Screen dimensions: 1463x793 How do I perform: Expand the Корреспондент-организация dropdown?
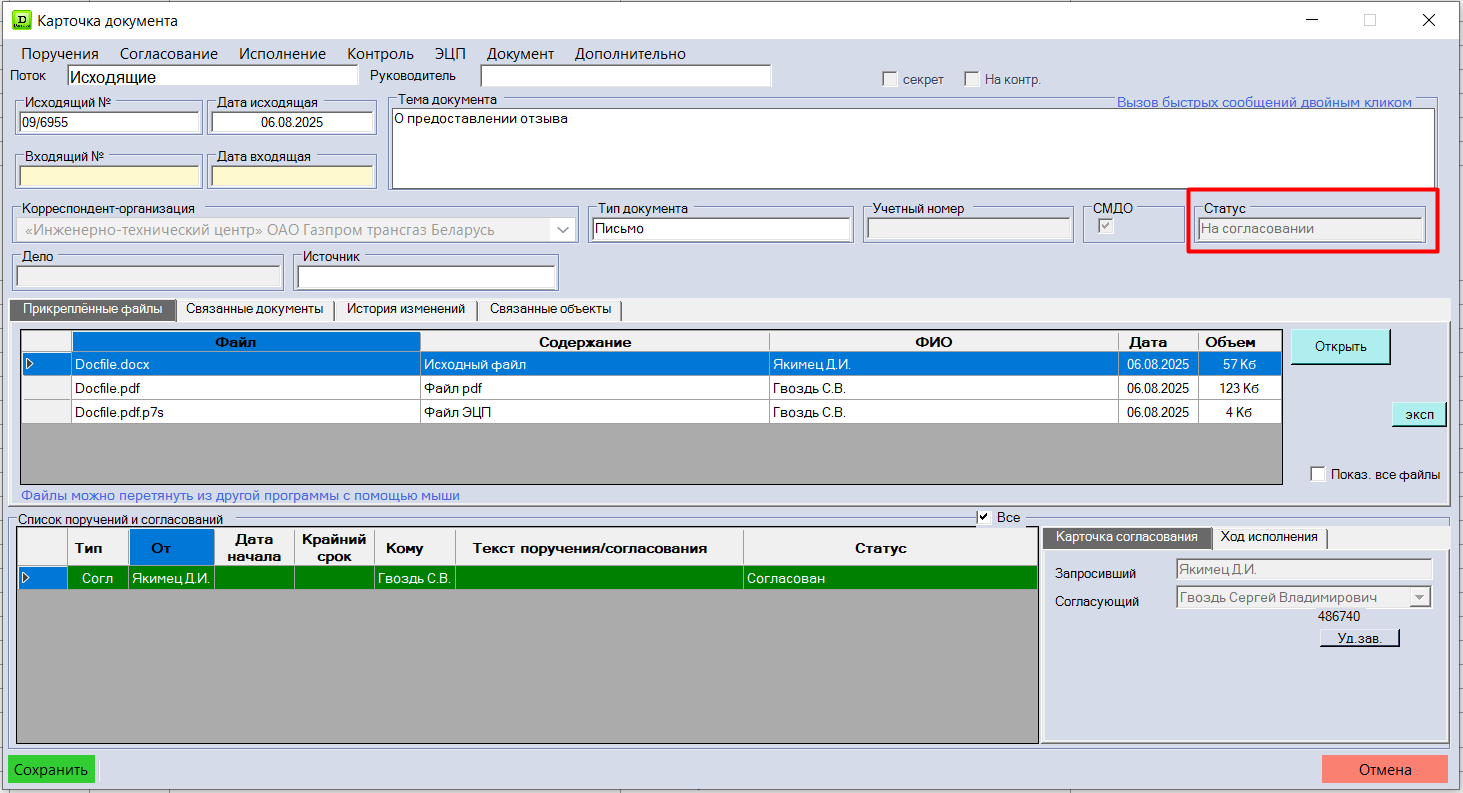click(x=563, y=230)
